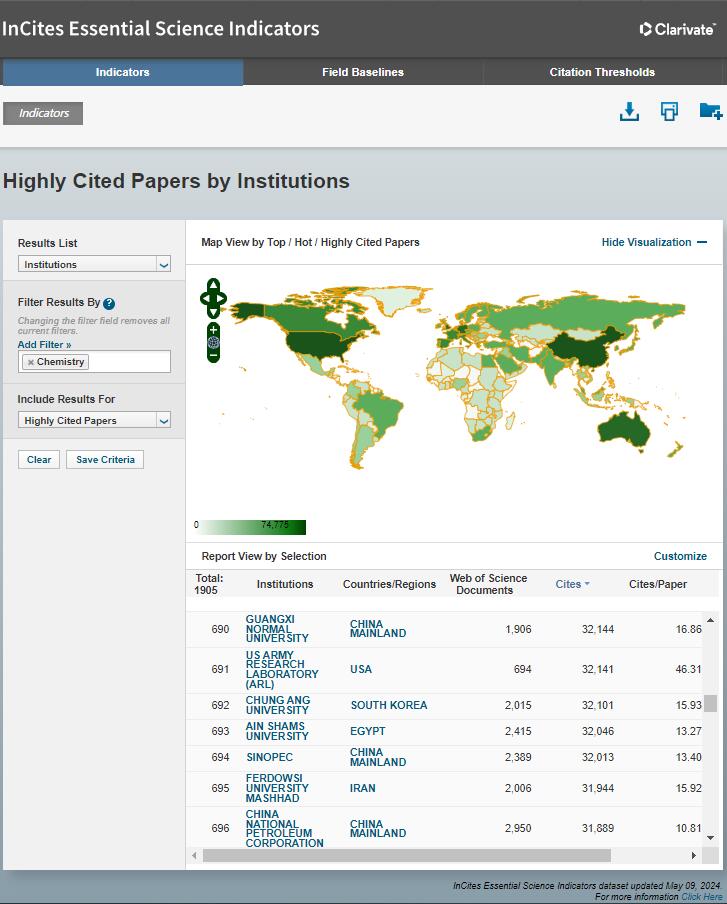Click the green map color scale legend
727x904 pixels.
253,527
